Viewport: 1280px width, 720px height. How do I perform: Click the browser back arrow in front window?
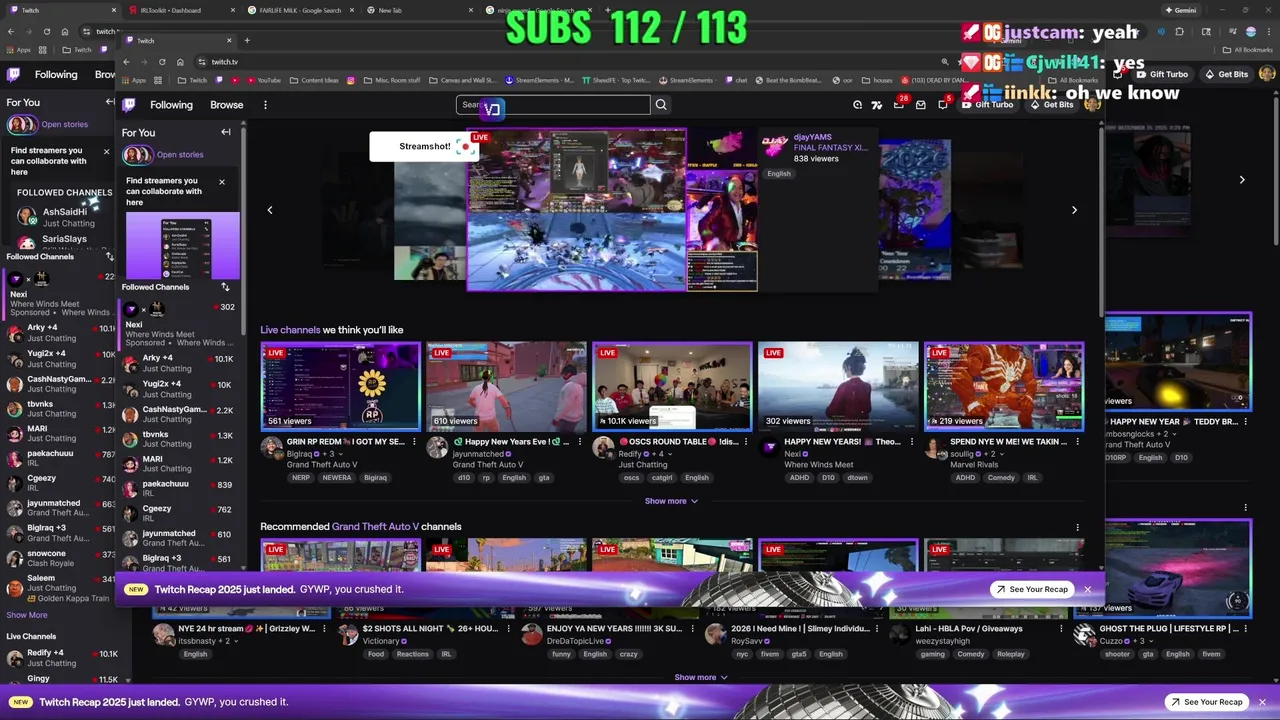(x=126, y=62)
